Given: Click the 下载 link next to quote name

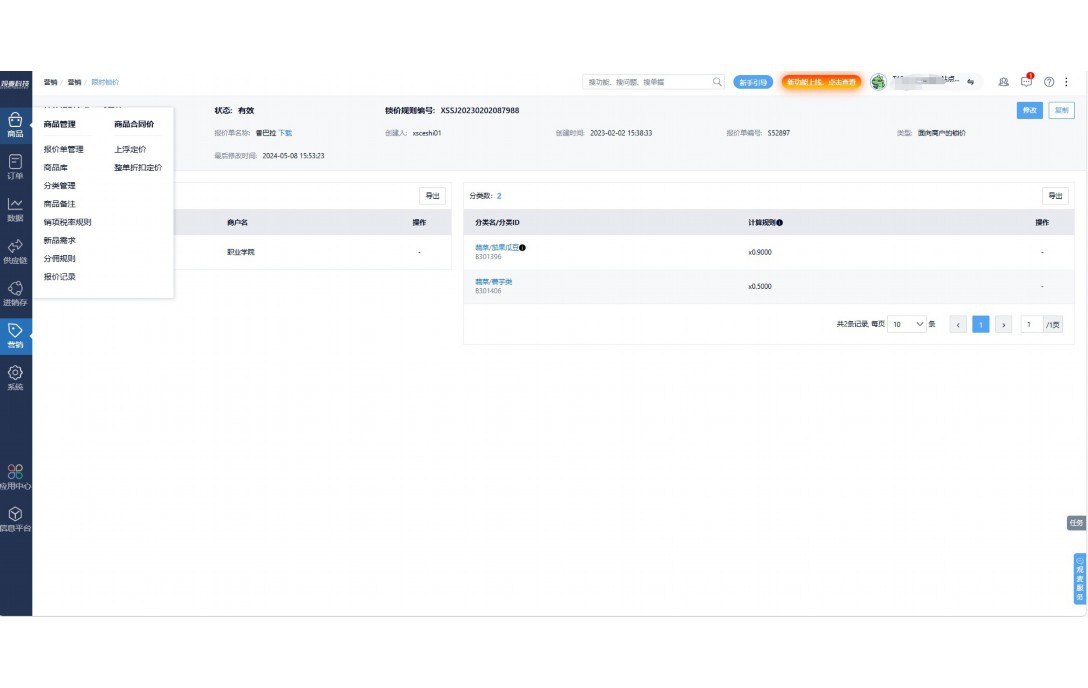Looking at the screenshot, I should coord(285,133).
